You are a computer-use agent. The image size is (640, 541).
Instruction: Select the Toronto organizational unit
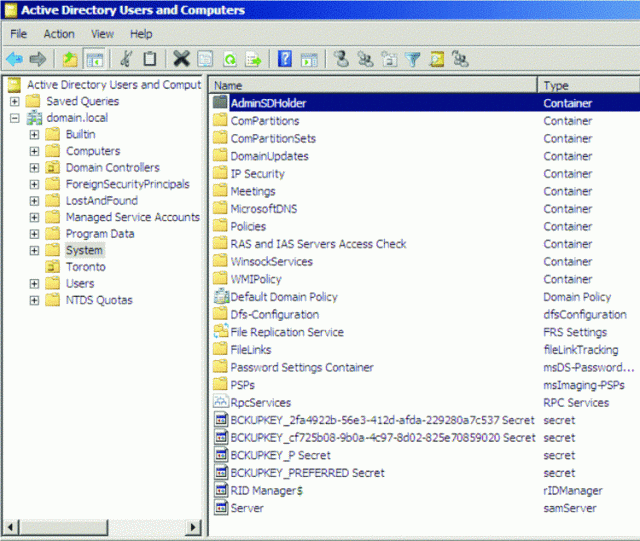(85, 267)
